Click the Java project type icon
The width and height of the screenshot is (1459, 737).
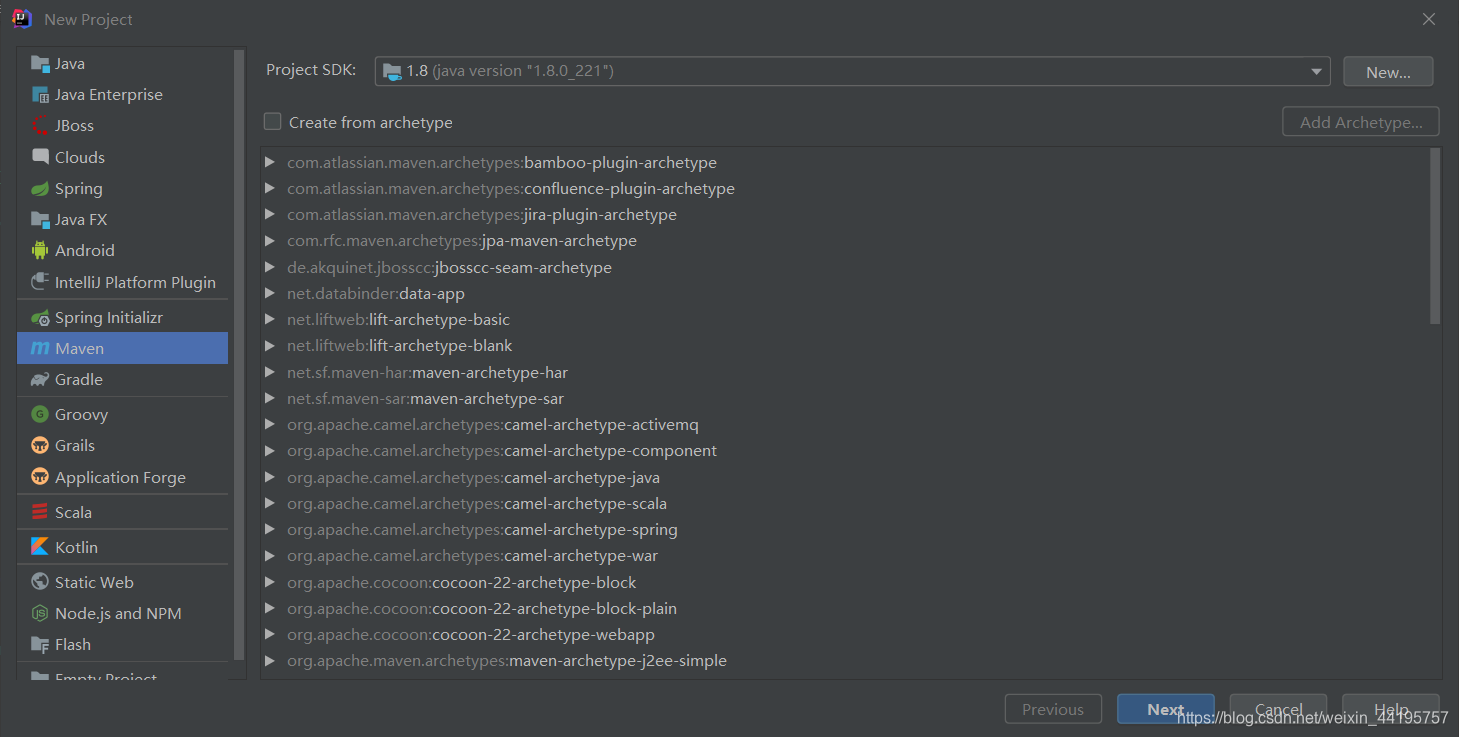point(40,64)
